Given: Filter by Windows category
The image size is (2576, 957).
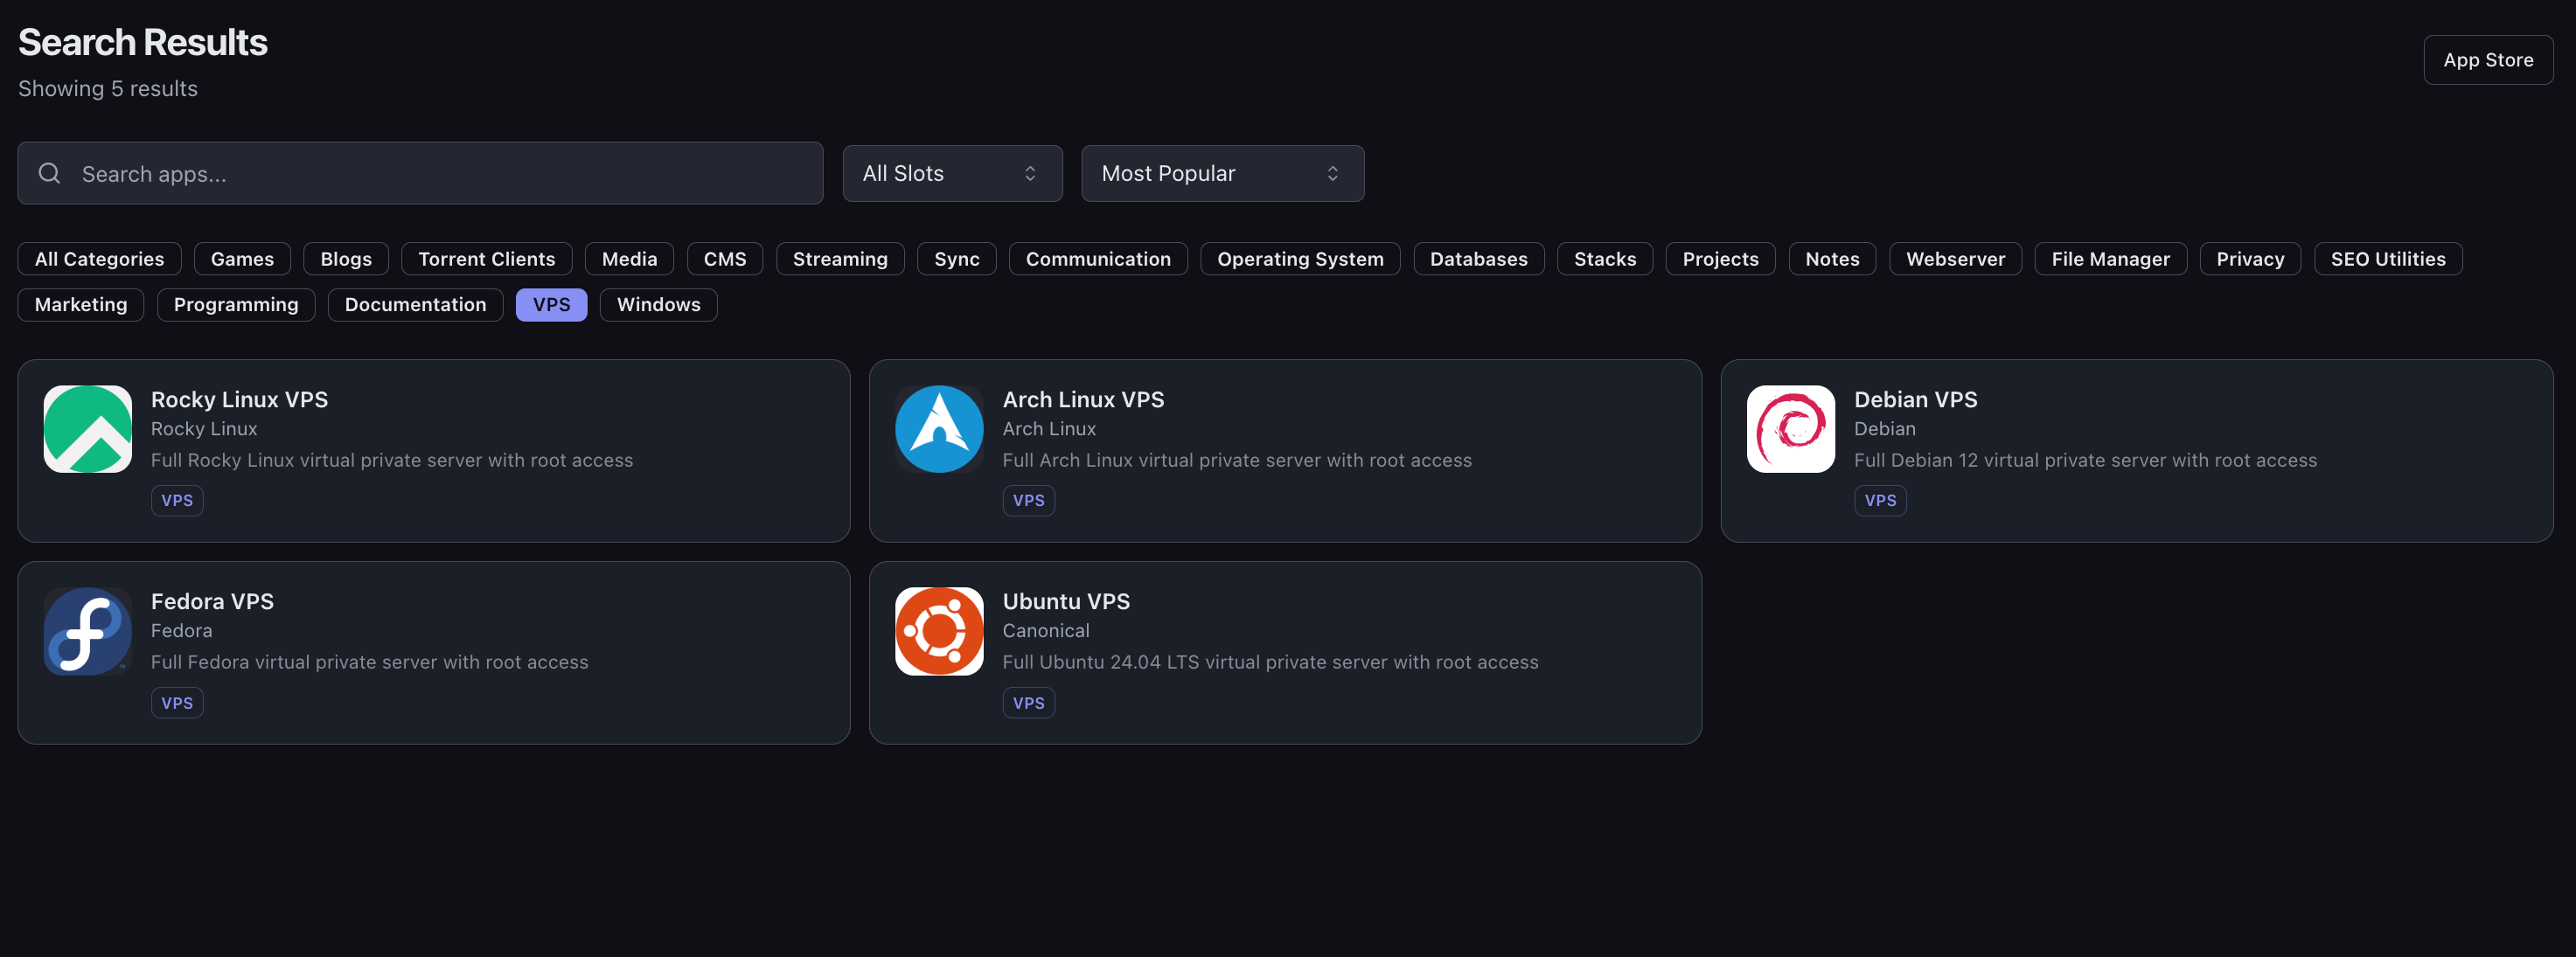Looking at the screenshot, I should coord(658,305).
